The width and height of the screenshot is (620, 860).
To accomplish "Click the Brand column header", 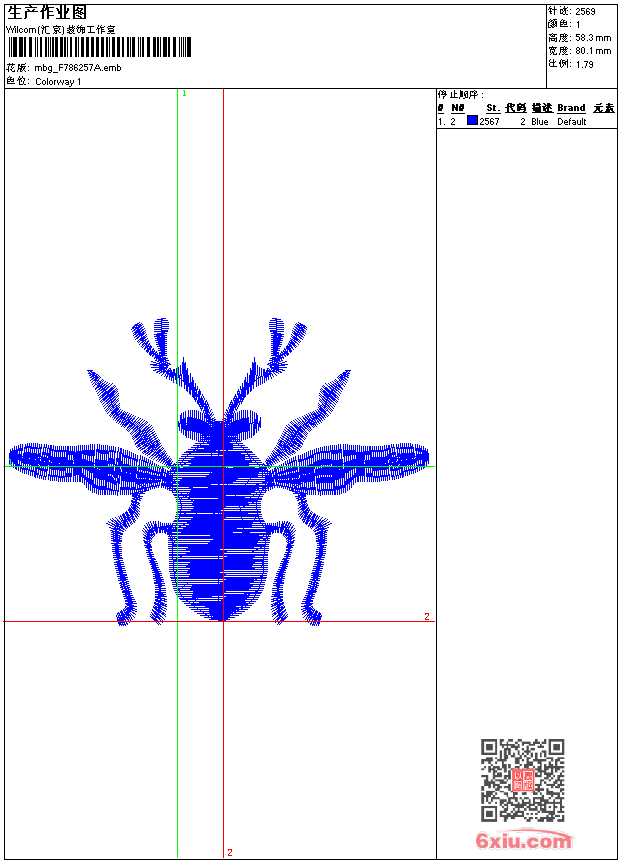I will click(571, 108).
